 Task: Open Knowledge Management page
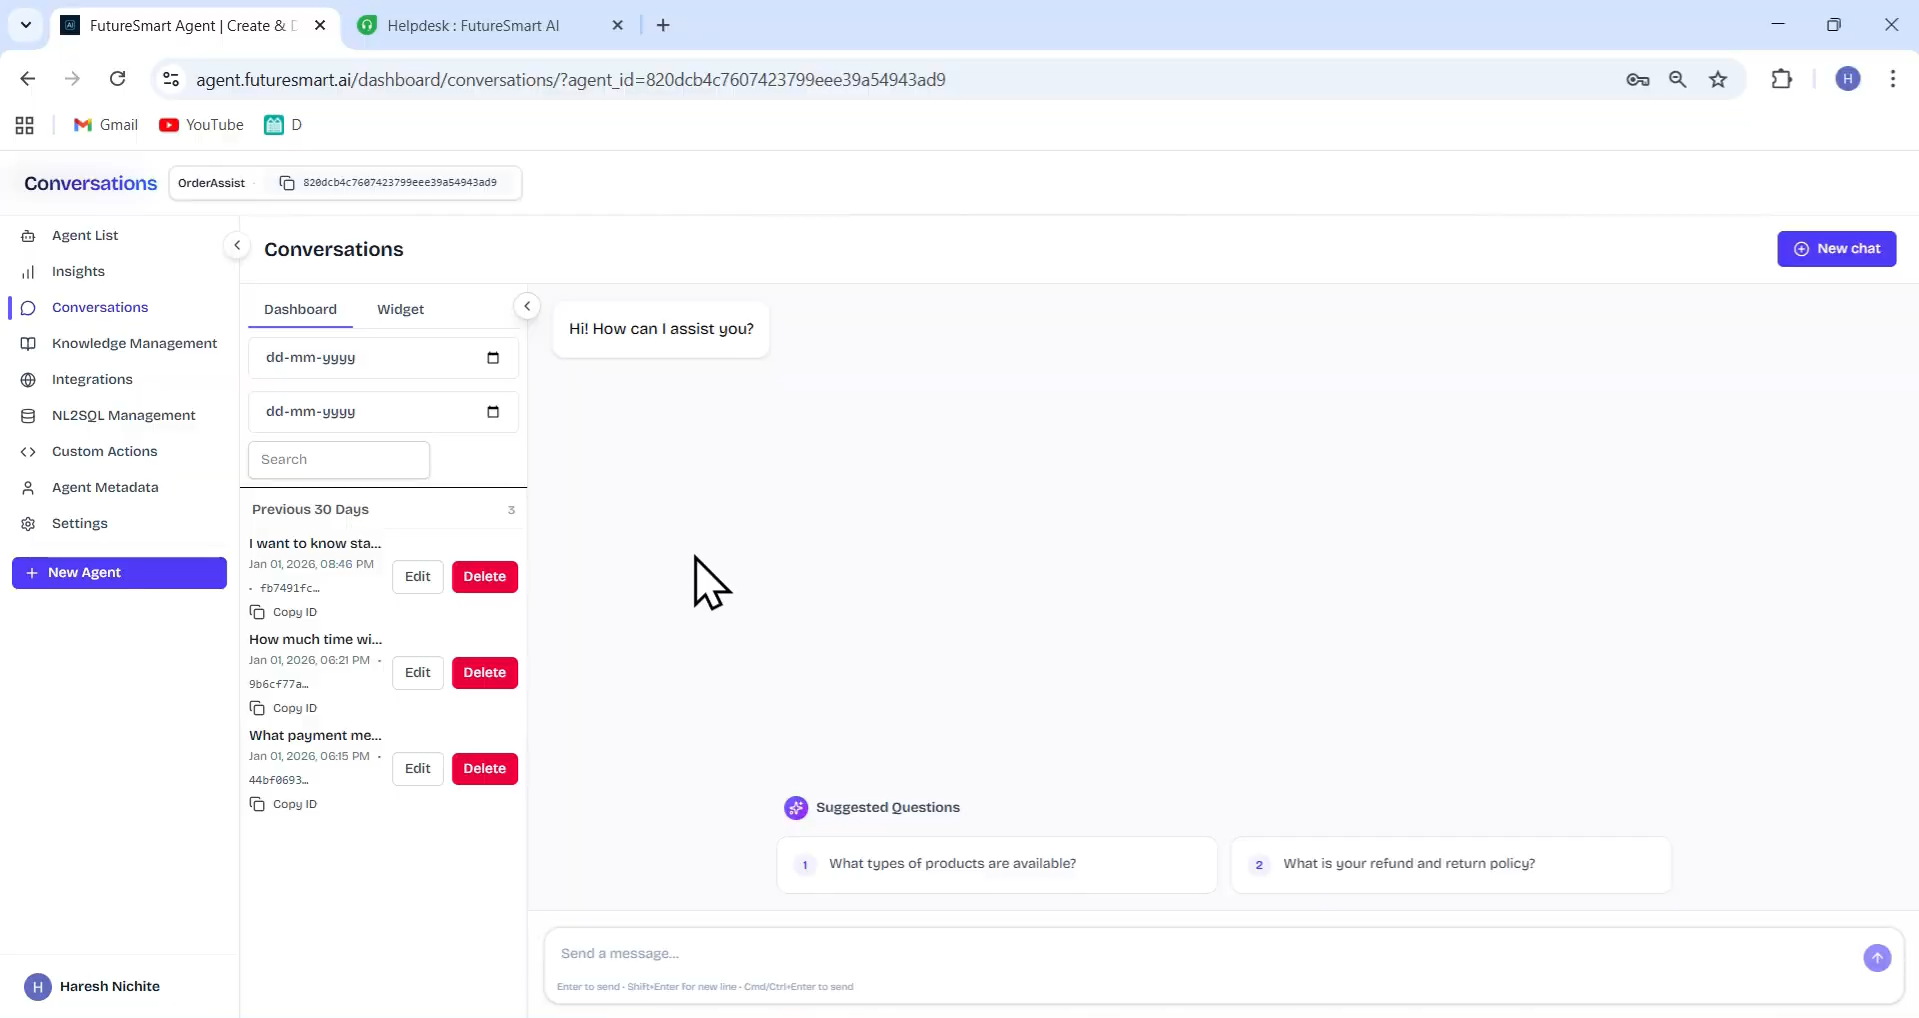point(134,343)
